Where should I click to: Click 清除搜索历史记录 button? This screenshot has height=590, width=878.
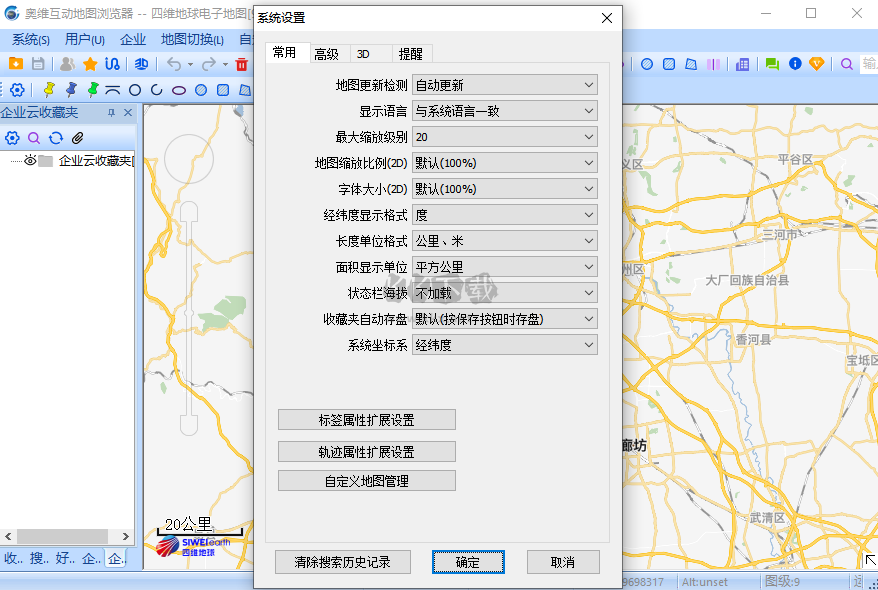(x=343, y=561)
